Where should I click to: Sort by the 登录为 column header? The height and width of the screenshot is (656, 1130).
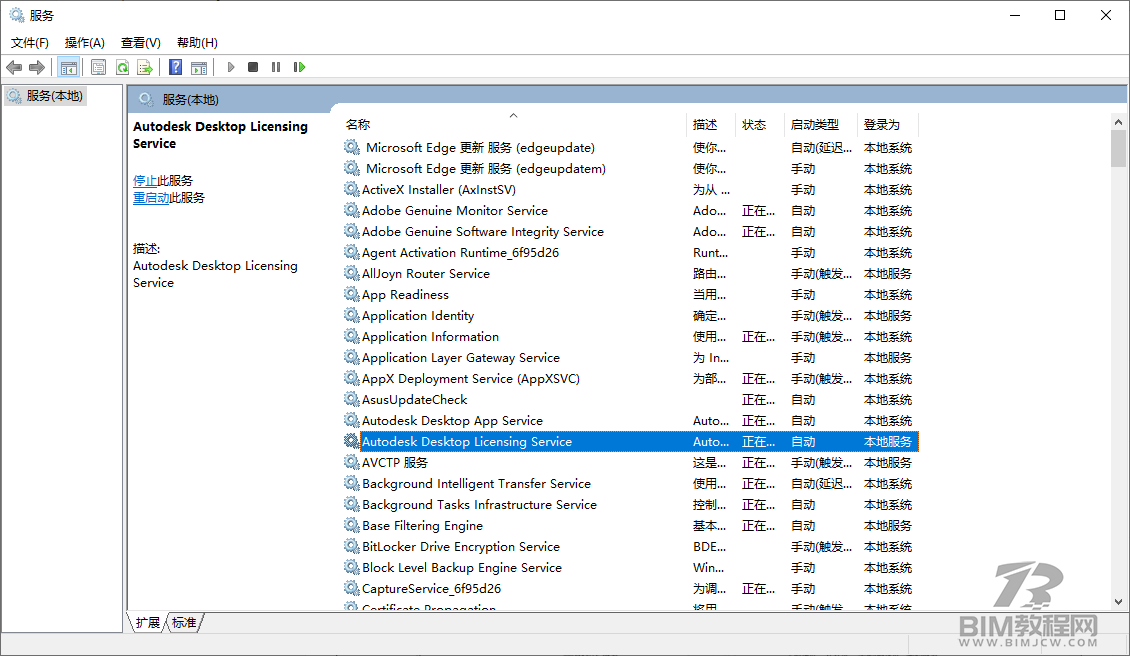coord(889,125)
